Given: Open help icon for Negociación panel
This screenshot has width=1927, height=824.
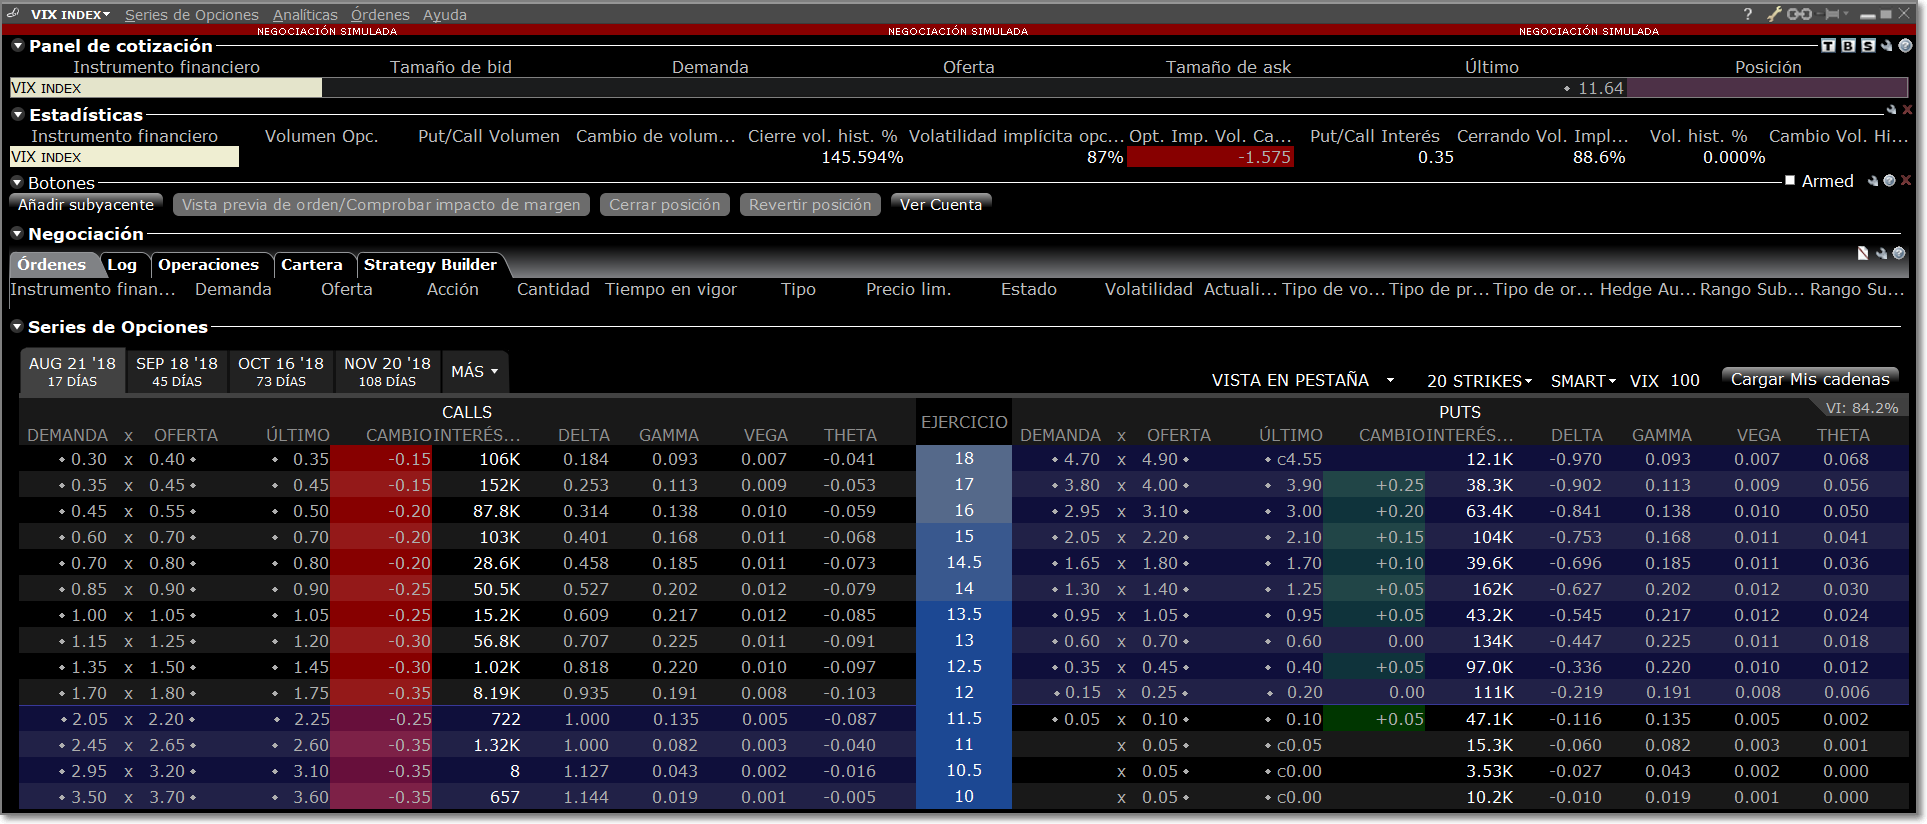Looking at the screenshot, I should click(1898, 253).
